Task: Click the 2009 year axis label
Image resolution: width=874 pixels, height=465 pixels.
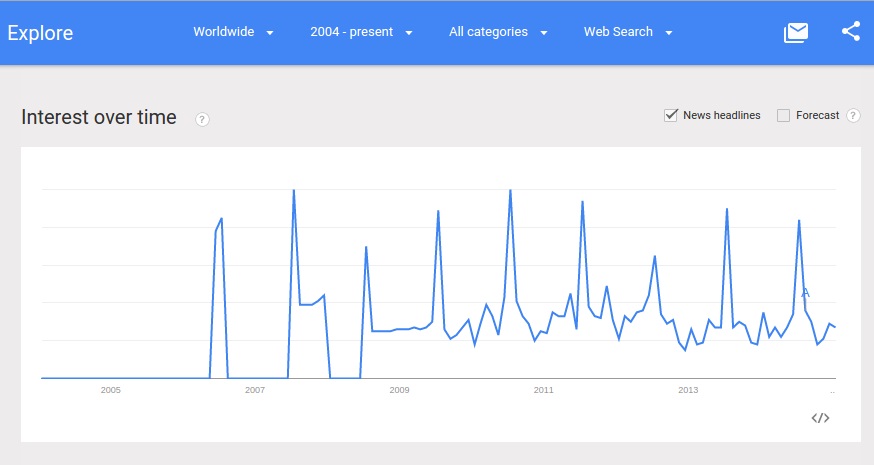Action: click(x=399, y=389)
